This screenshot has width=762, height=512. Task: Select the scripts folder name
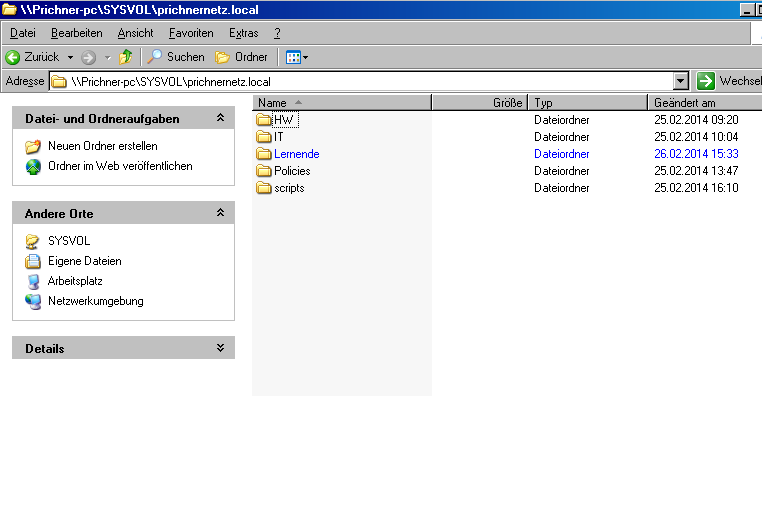(x=289, y=188)
